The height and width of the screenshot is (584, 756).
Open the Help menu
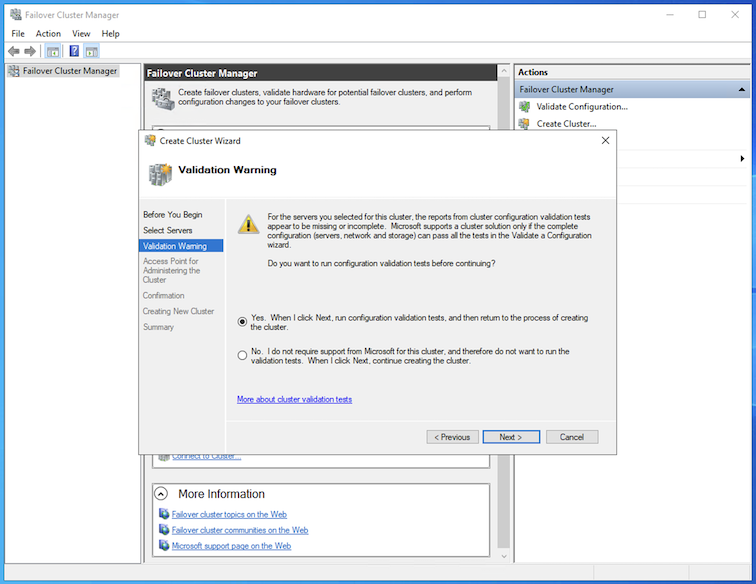[x=110, y=34]
